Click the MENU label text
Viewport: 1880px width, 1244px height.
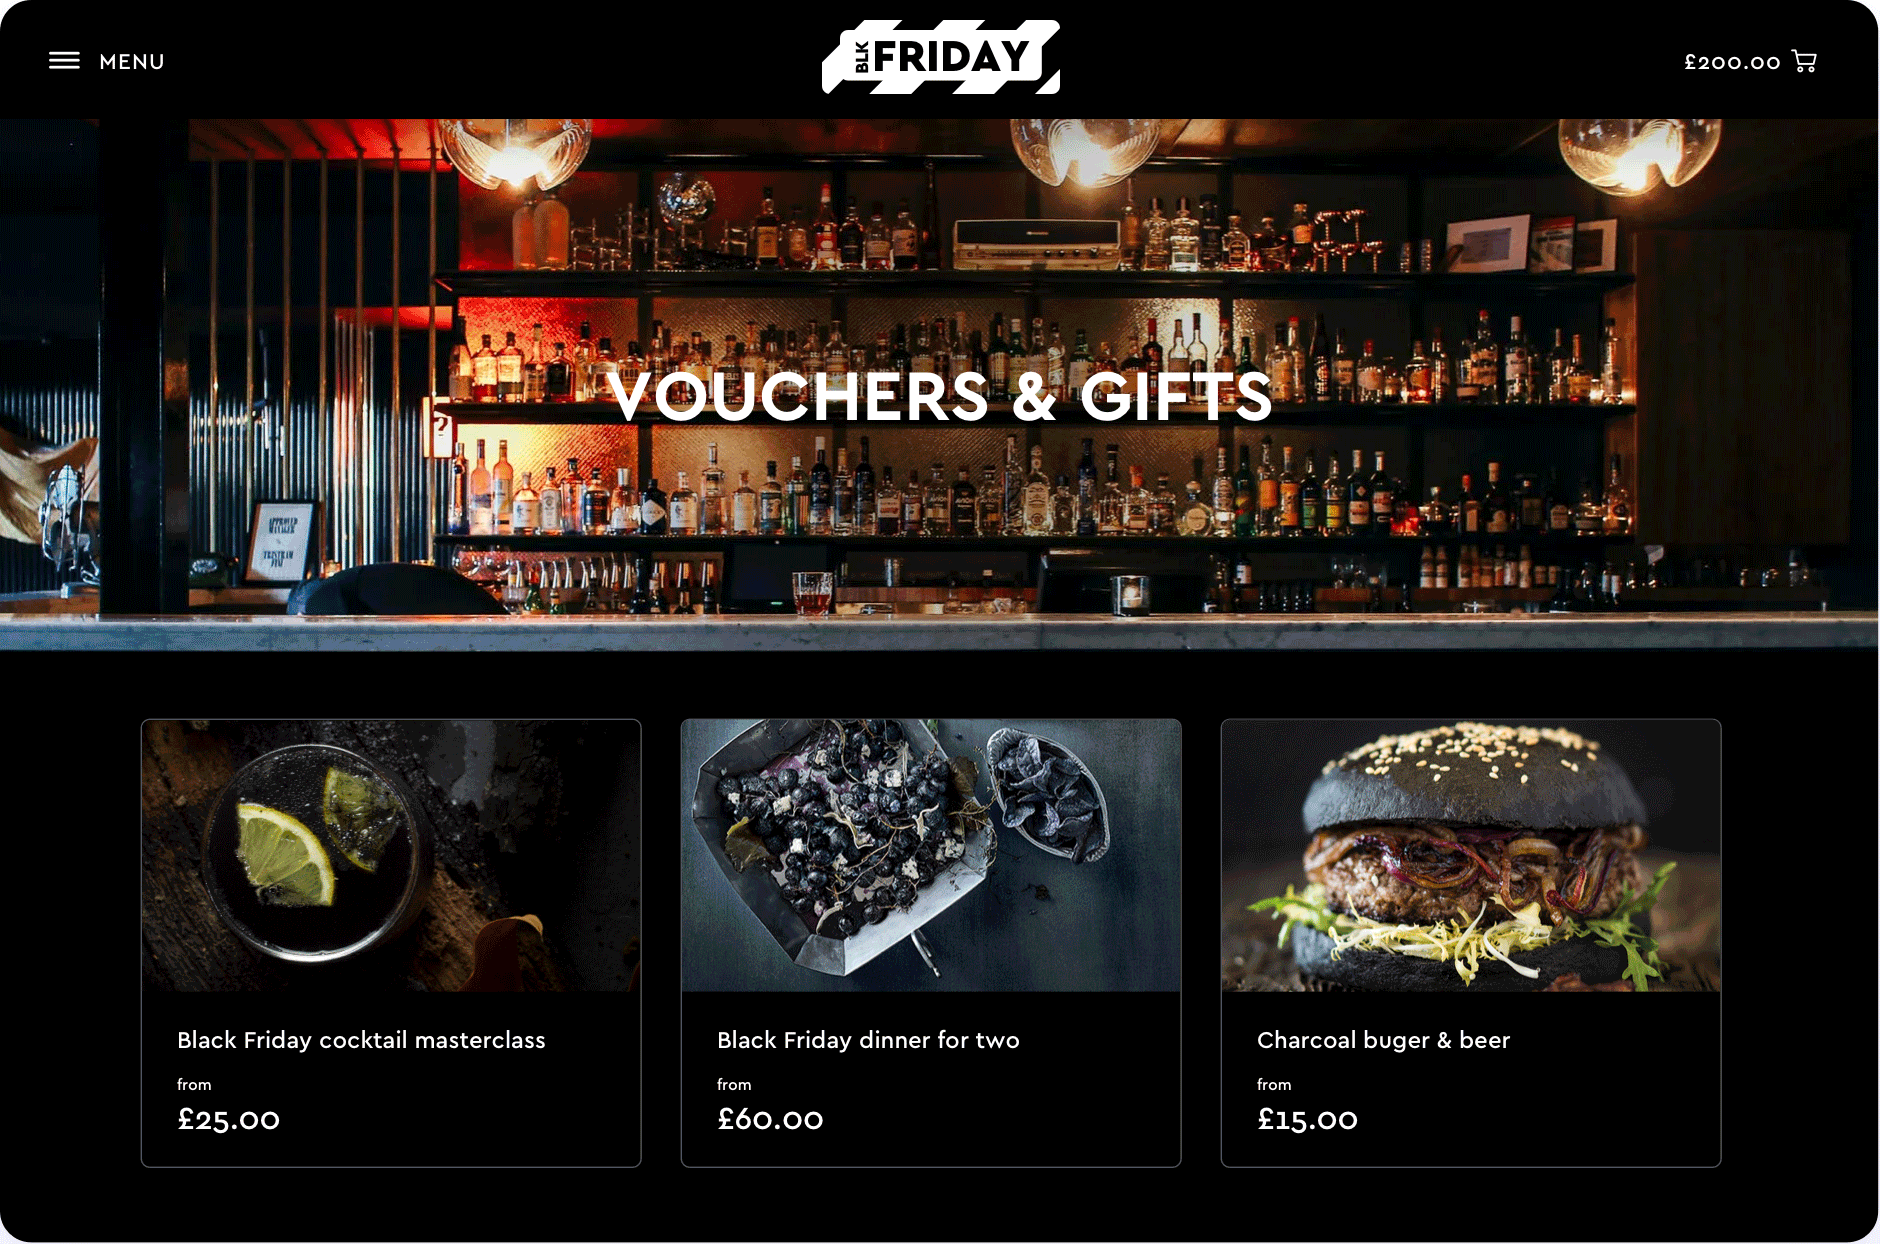[132, 62]
